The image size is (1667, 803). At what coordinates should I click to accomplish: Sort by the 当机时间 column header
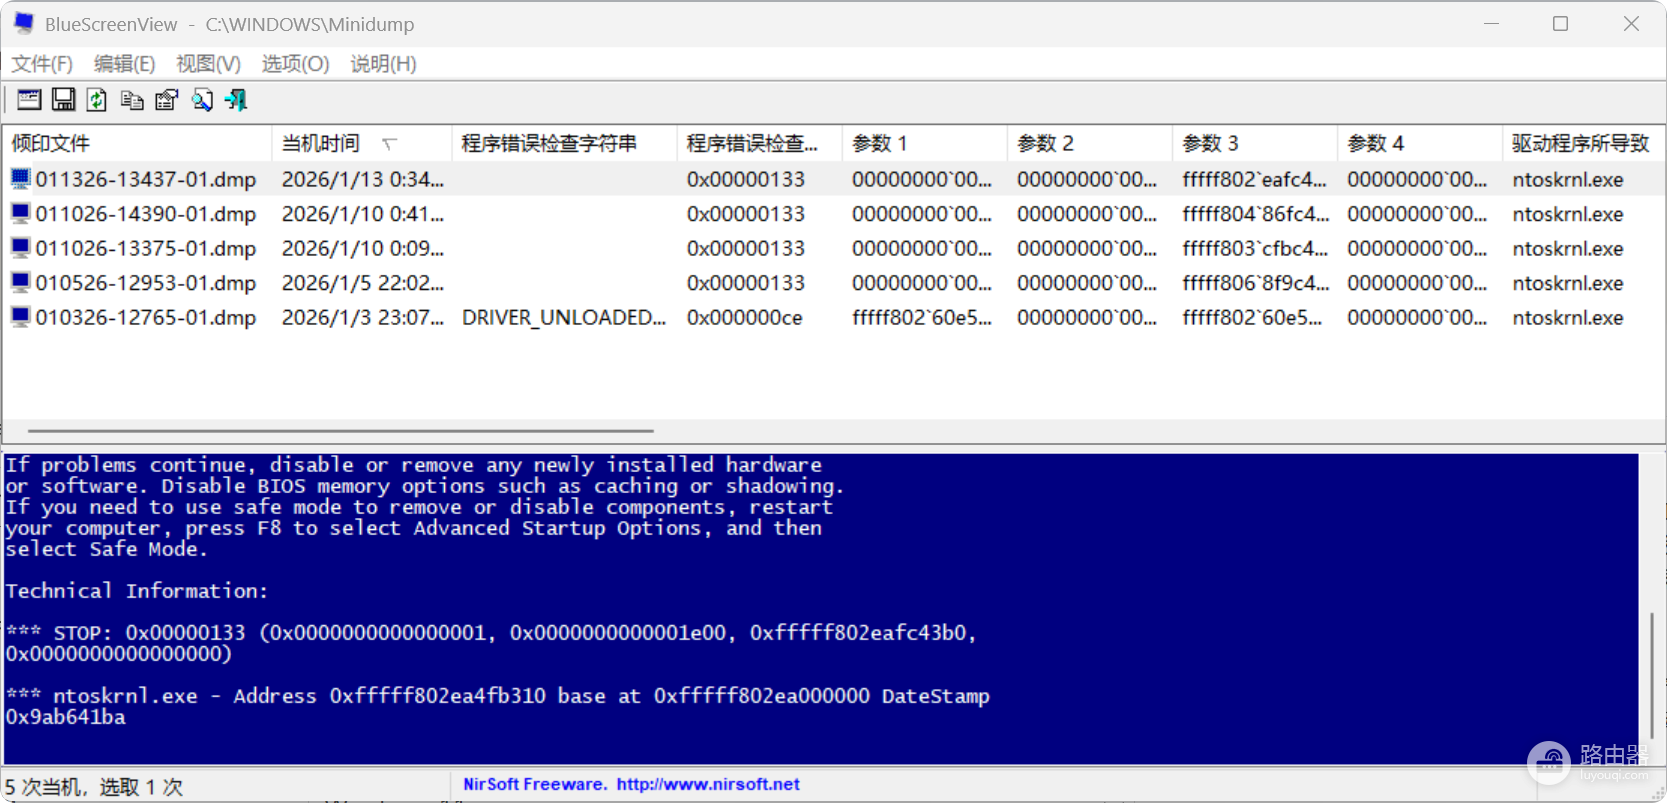point(362,143)
